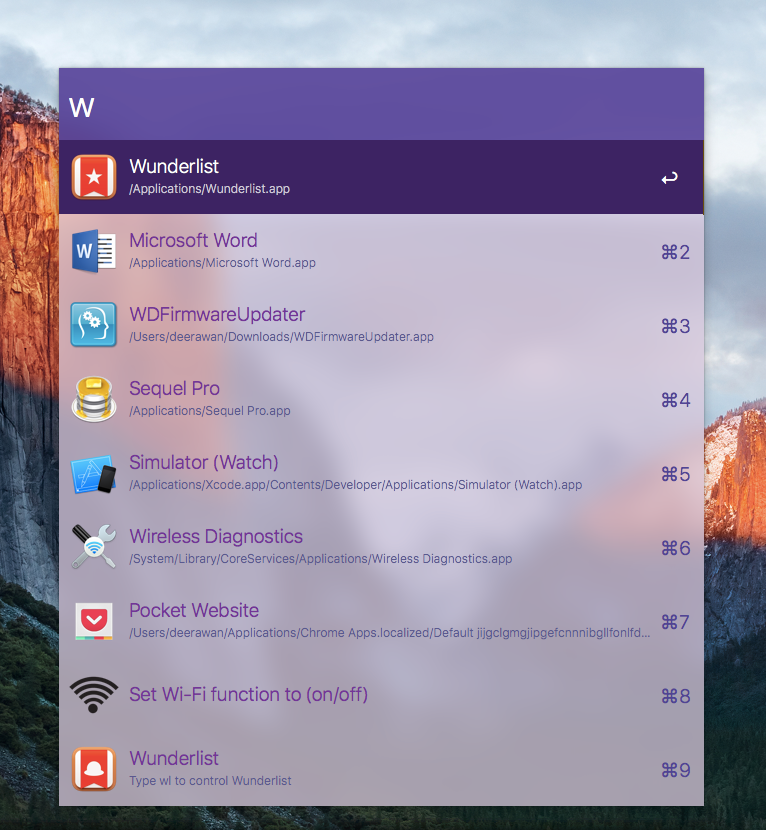Click the Microsoft Word app icon
766x830 pixels.
tap(94, 251)
